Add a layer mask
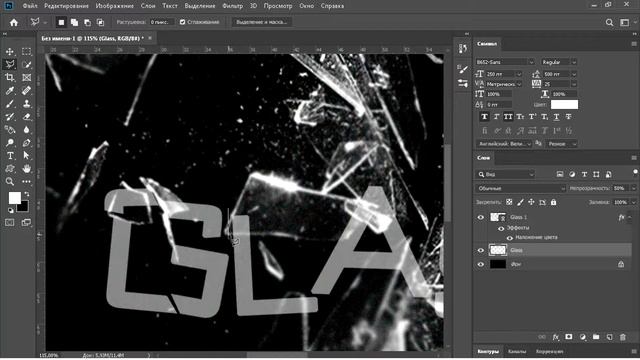640x360 pixels. 569,337
